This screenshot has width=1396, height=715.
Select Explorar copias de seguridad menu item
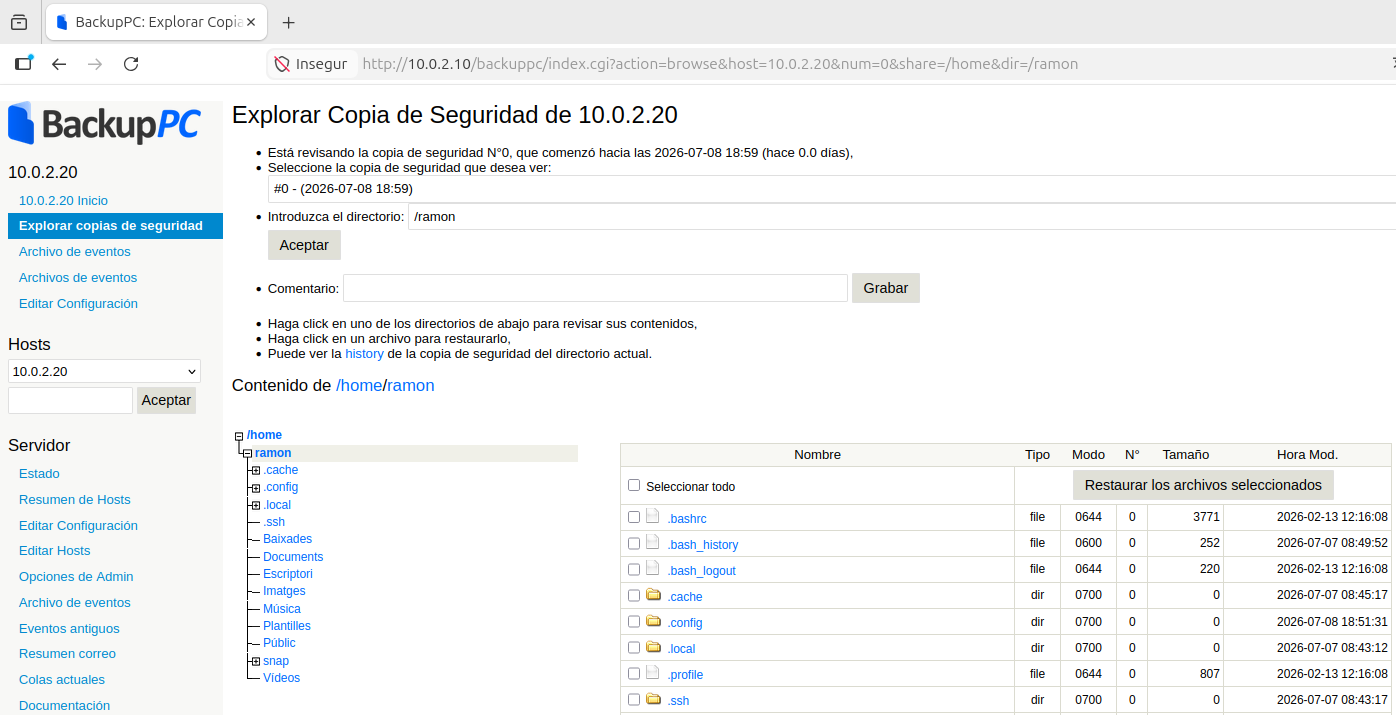(115, 226)
